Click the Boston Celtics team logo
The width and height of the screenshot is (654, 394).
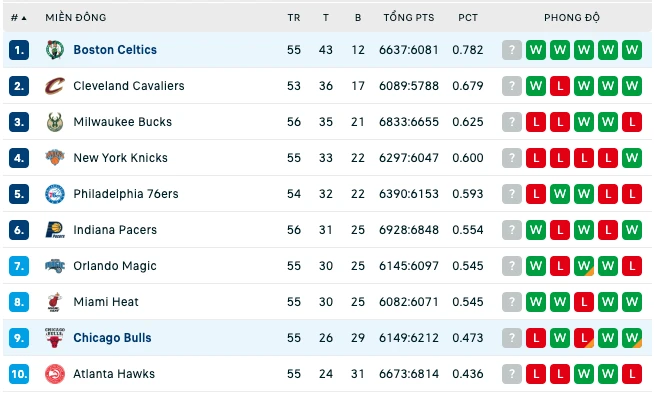tap(55, 50)
